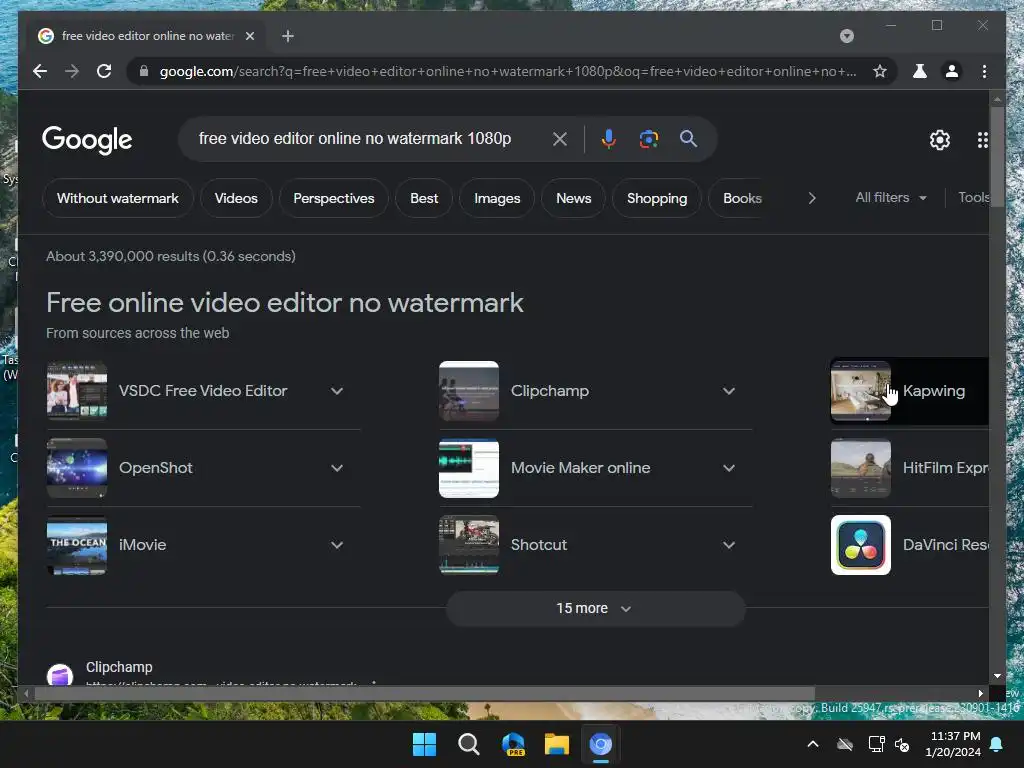The width and height of the screenshot is (1024, 768).
Task: Open File Explorer from taskbar
Action: click(x=556, y=744)
